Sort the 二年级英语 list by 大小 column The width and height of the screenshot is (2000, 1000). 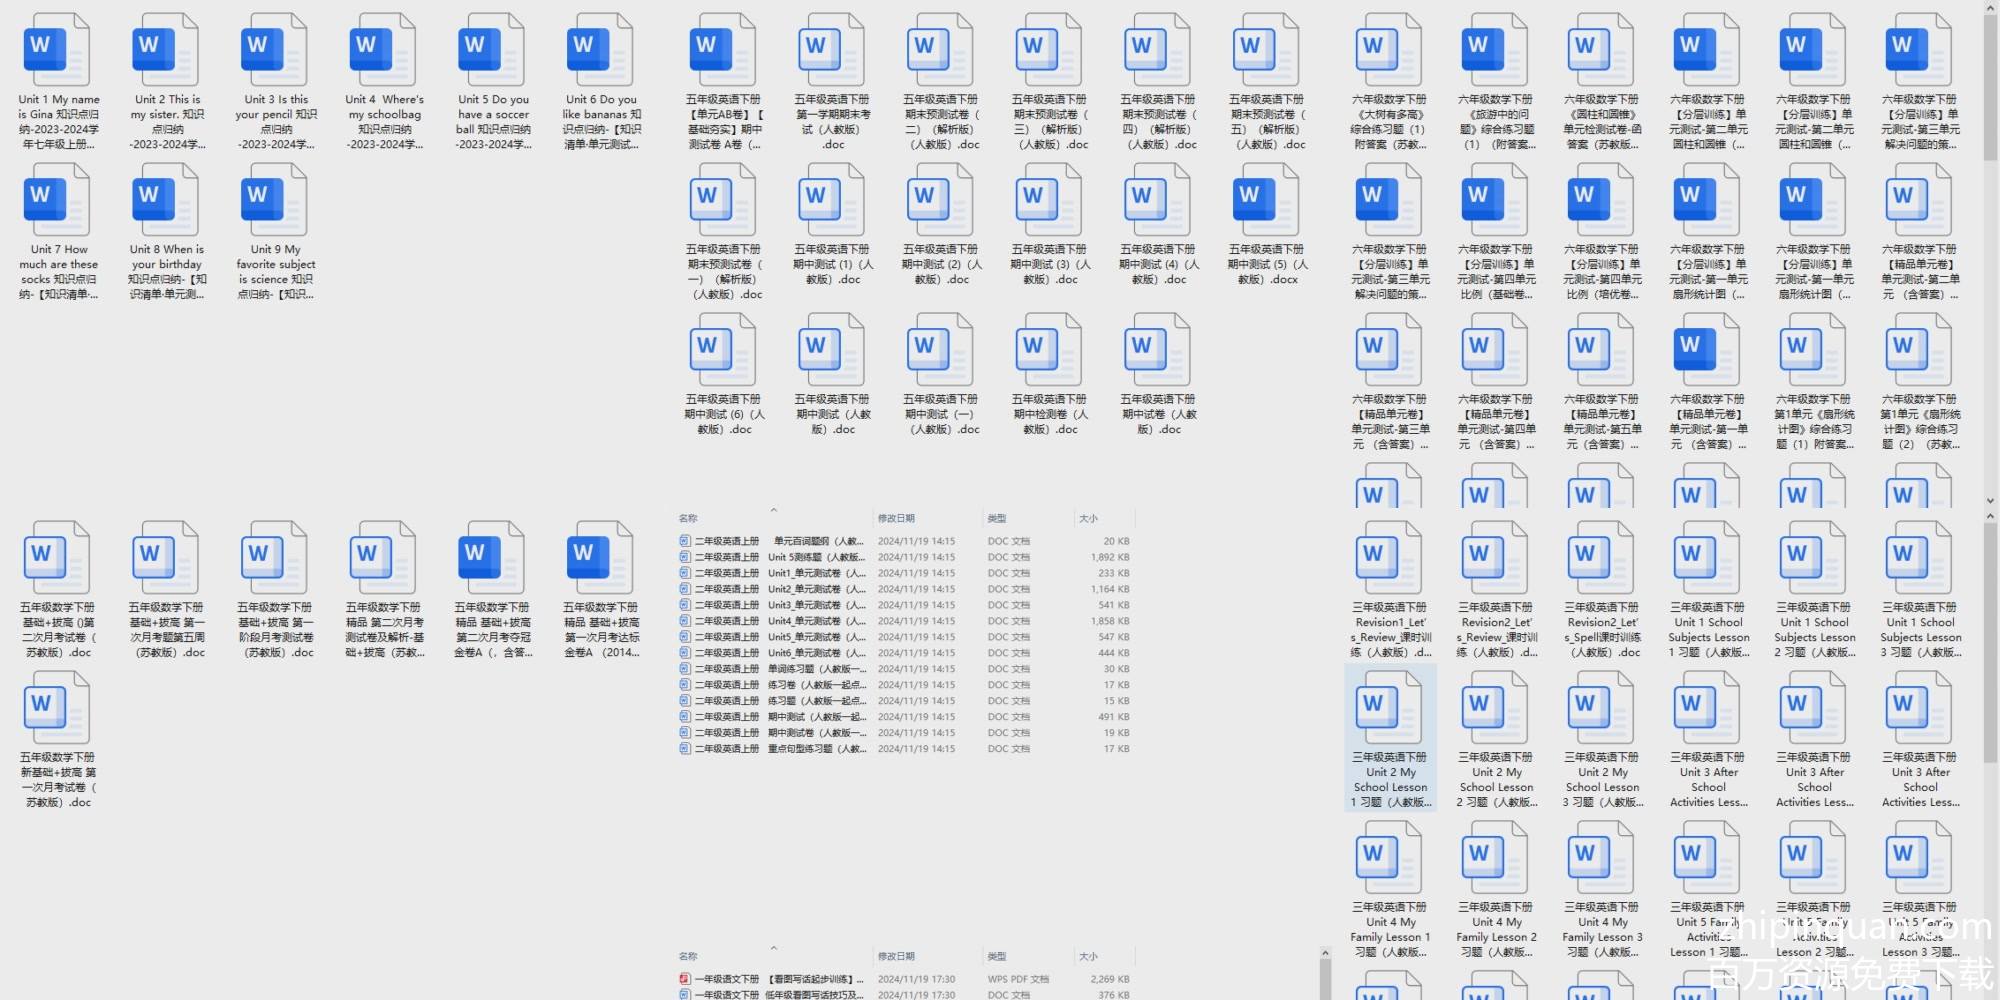pos(1088,519)
